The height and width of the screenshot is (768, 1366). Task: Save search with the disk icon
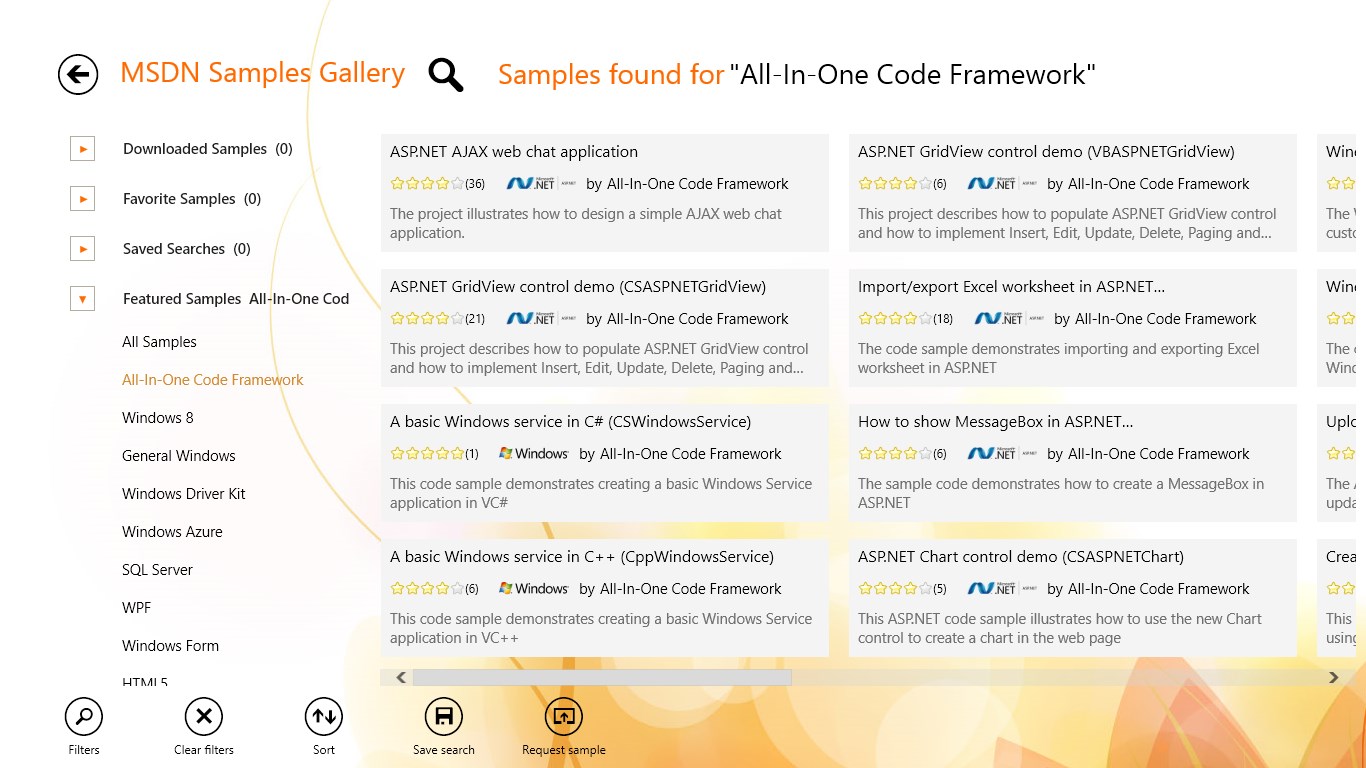[x=444, y=716]
